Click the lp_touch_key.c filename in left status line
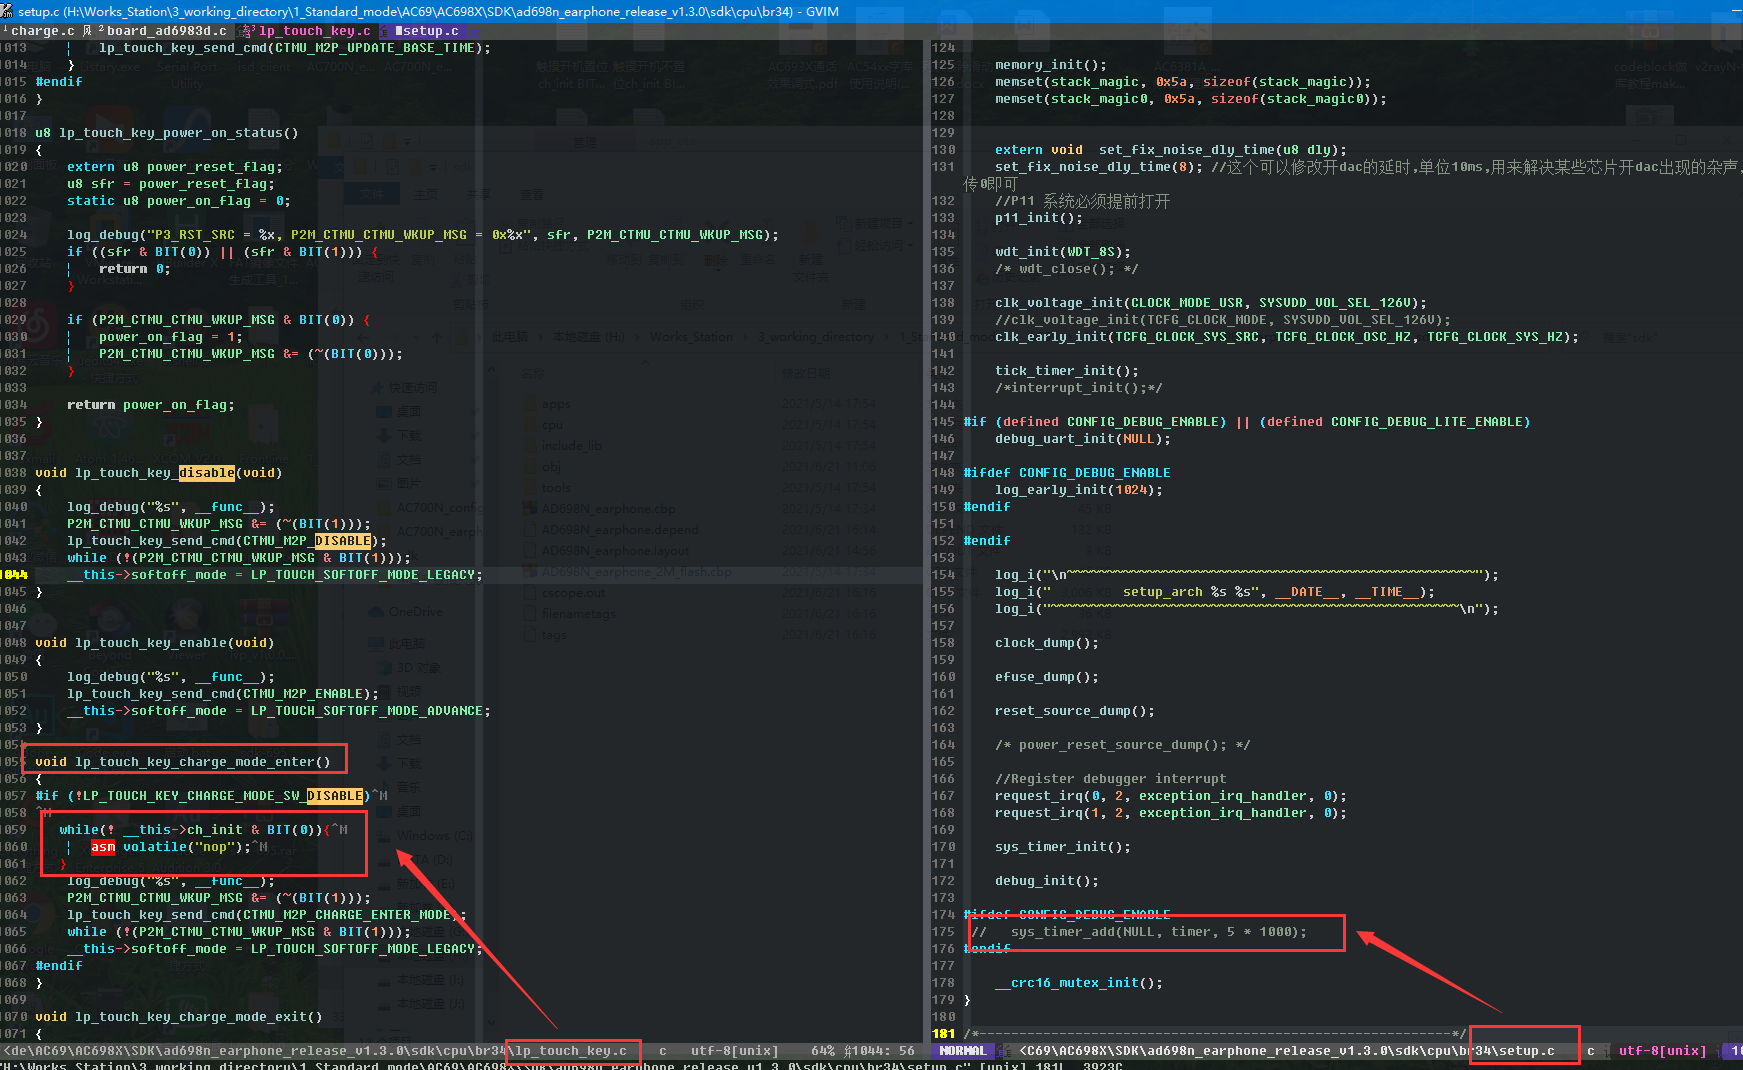 pos(571,1051)
